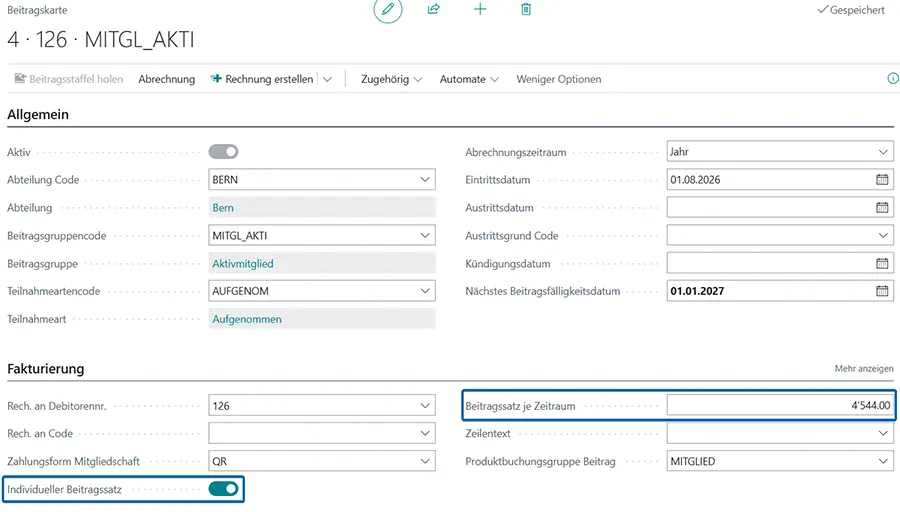Open Beitragsgruppencode dropdown
Viewport: 900px width, 512px height.
425,235
